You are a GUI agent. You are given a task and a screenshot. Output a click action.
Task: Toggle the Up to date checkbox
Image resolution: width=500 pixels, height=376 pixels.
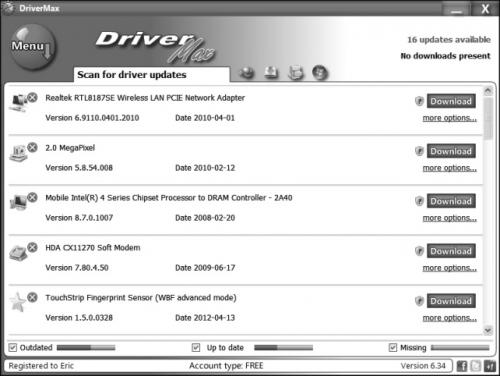coord(196,348)
